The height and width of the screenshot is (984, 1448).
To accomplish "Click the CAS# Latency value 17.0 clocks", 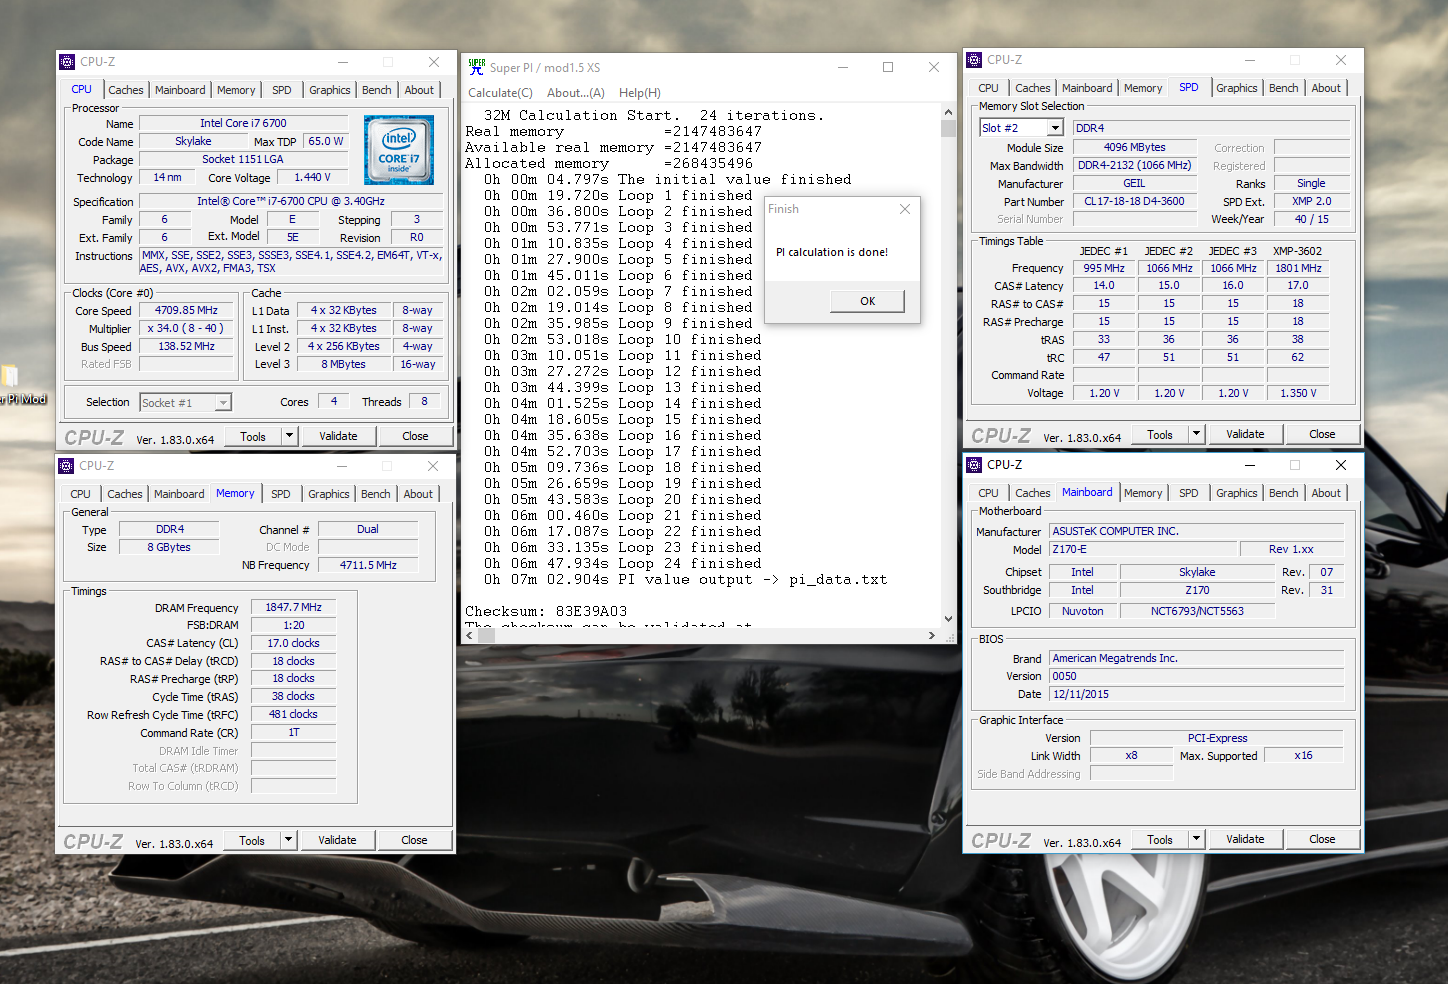I will pos(294,643).
